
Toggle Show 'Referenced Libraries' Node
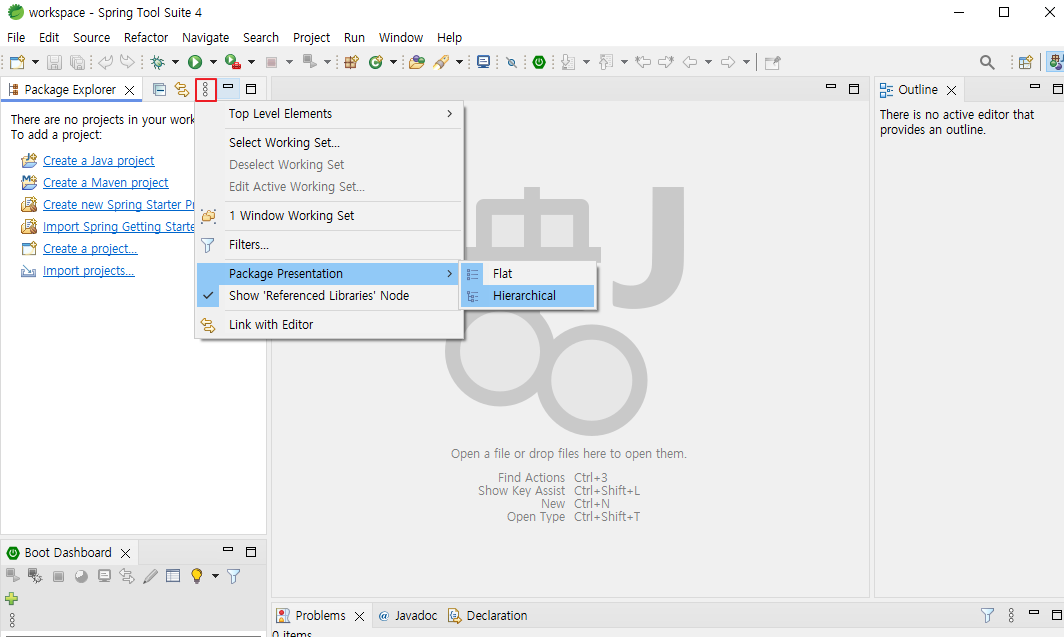pos(330,296)
